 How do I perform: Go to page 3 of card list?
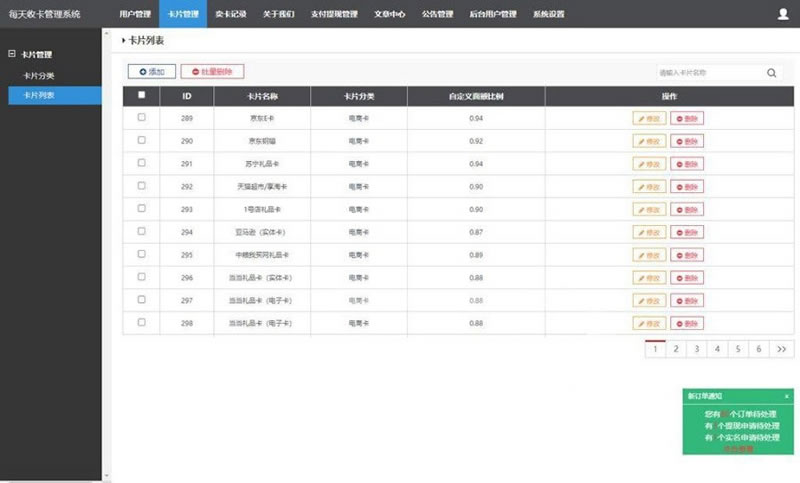click(697, 349)
